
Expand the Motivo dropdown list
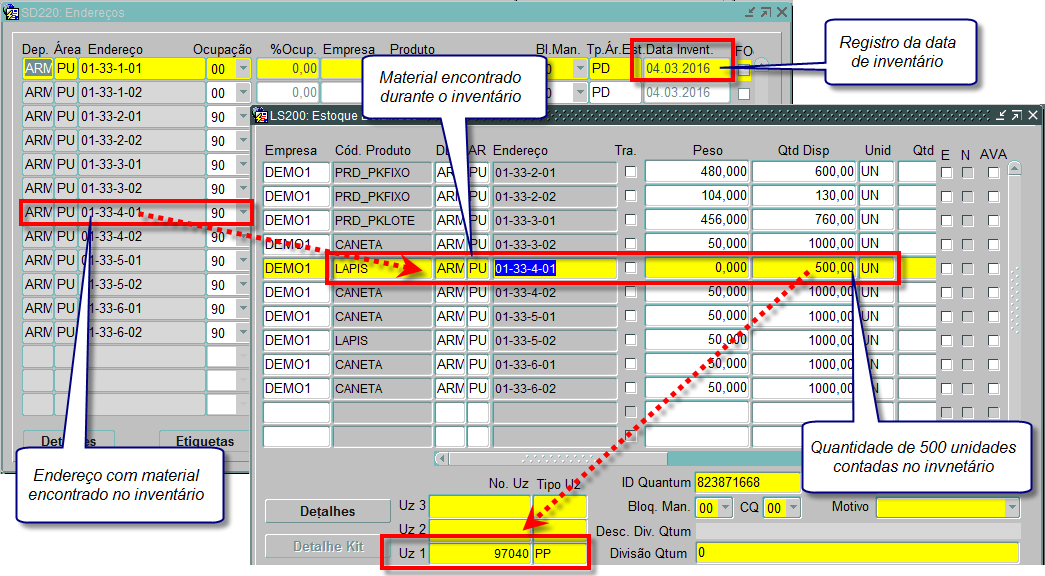pos(1012,508)
